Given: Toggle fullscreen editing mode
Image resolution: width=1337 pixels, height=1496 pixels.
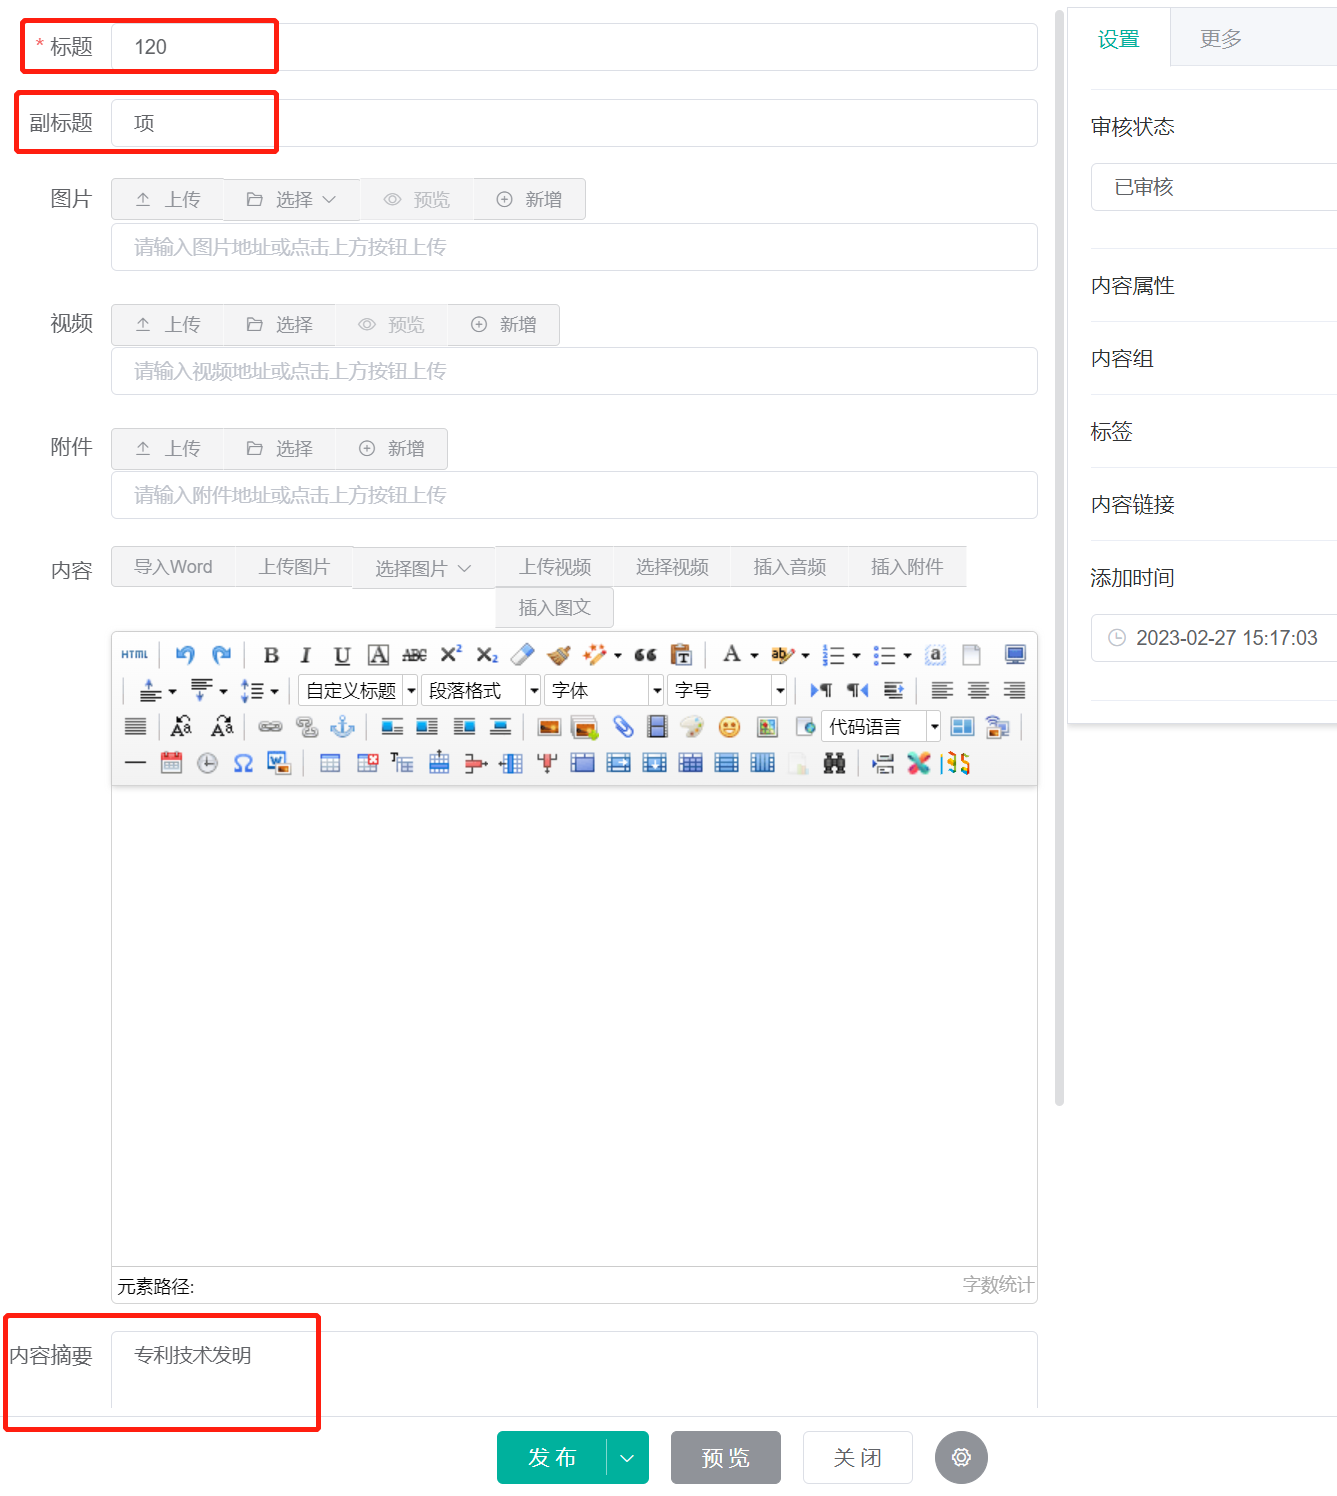Looking at the screenshot, I should (x=1015, y=655).
